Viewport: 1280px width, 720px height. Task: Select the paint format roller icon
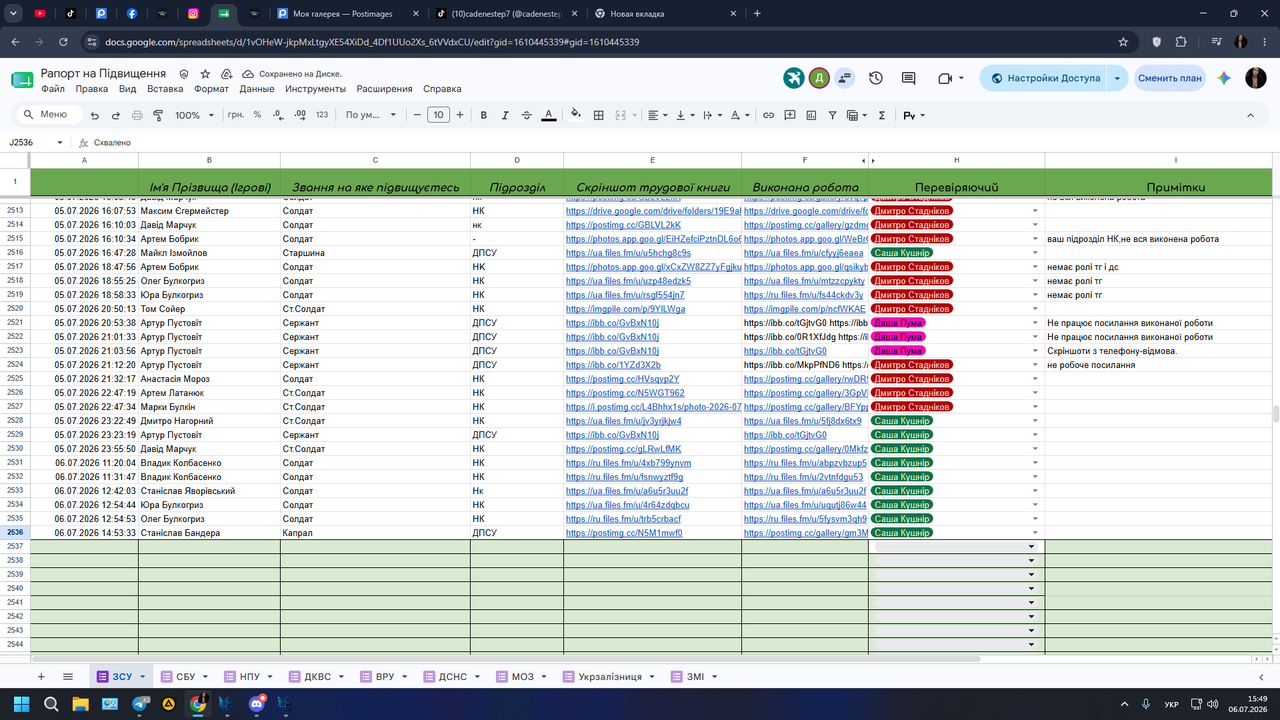tap(158, 115)
